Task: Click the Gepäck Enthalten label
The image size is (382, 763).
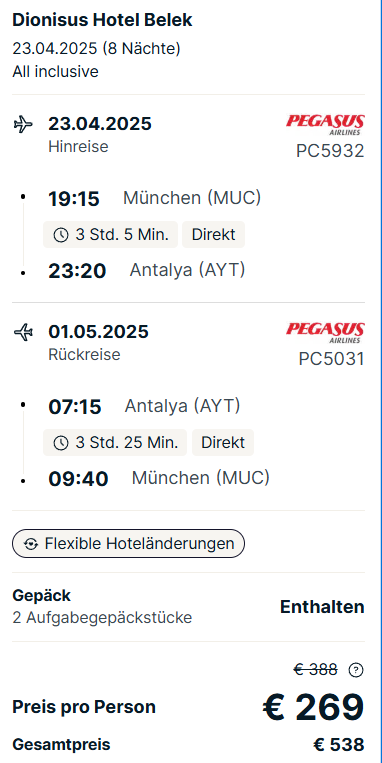Action: pos(322,607)
